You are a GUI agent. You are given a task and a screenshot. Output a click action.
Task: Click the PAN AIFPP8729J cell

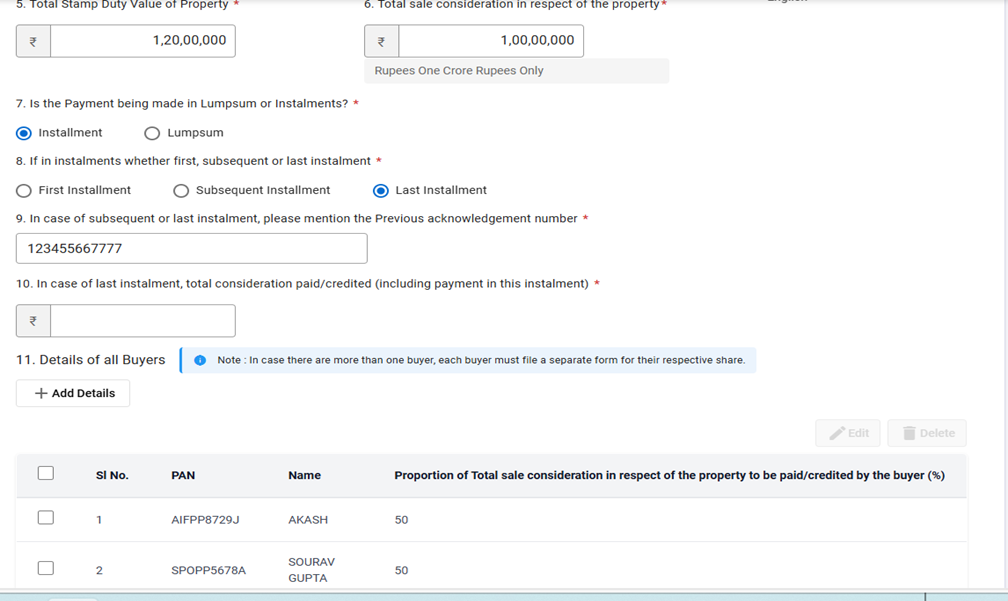(205, 520)
